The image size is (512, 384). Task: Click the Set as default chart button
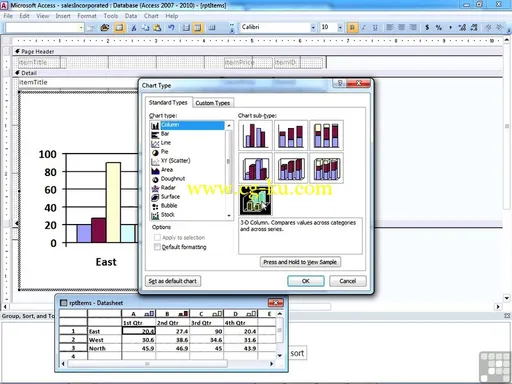tap(173, 281)
